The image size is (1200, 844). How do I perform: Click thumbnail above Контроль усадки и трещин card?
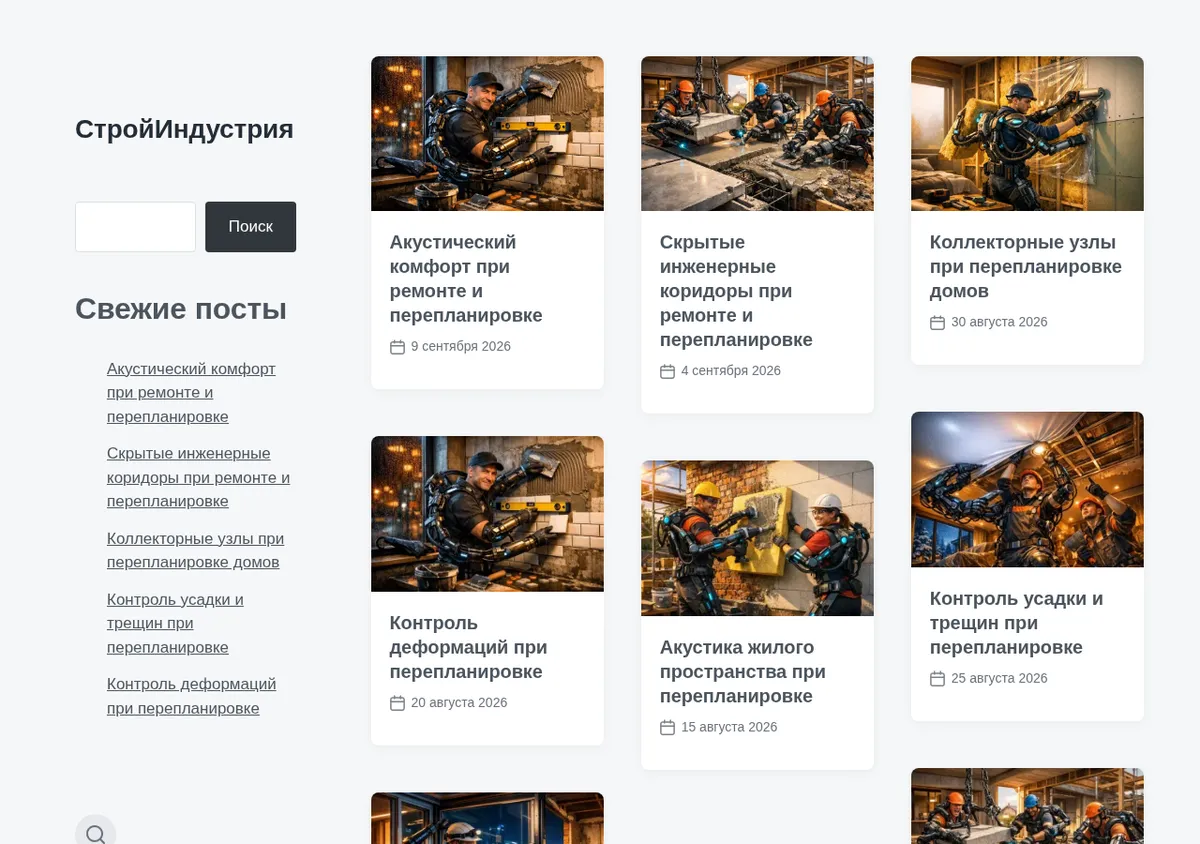[1027, 489]
